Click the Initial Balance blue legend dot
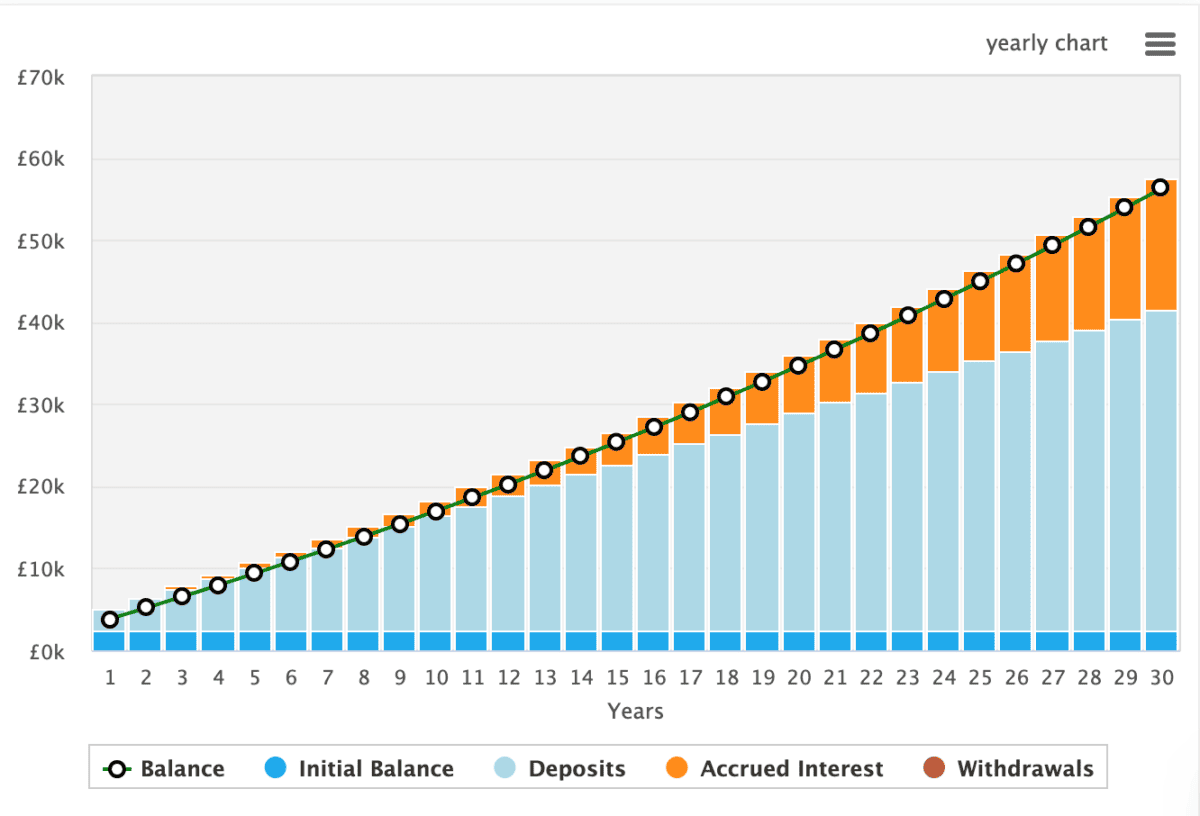This screenshot has width=1200, height=816. coord(276,769)
